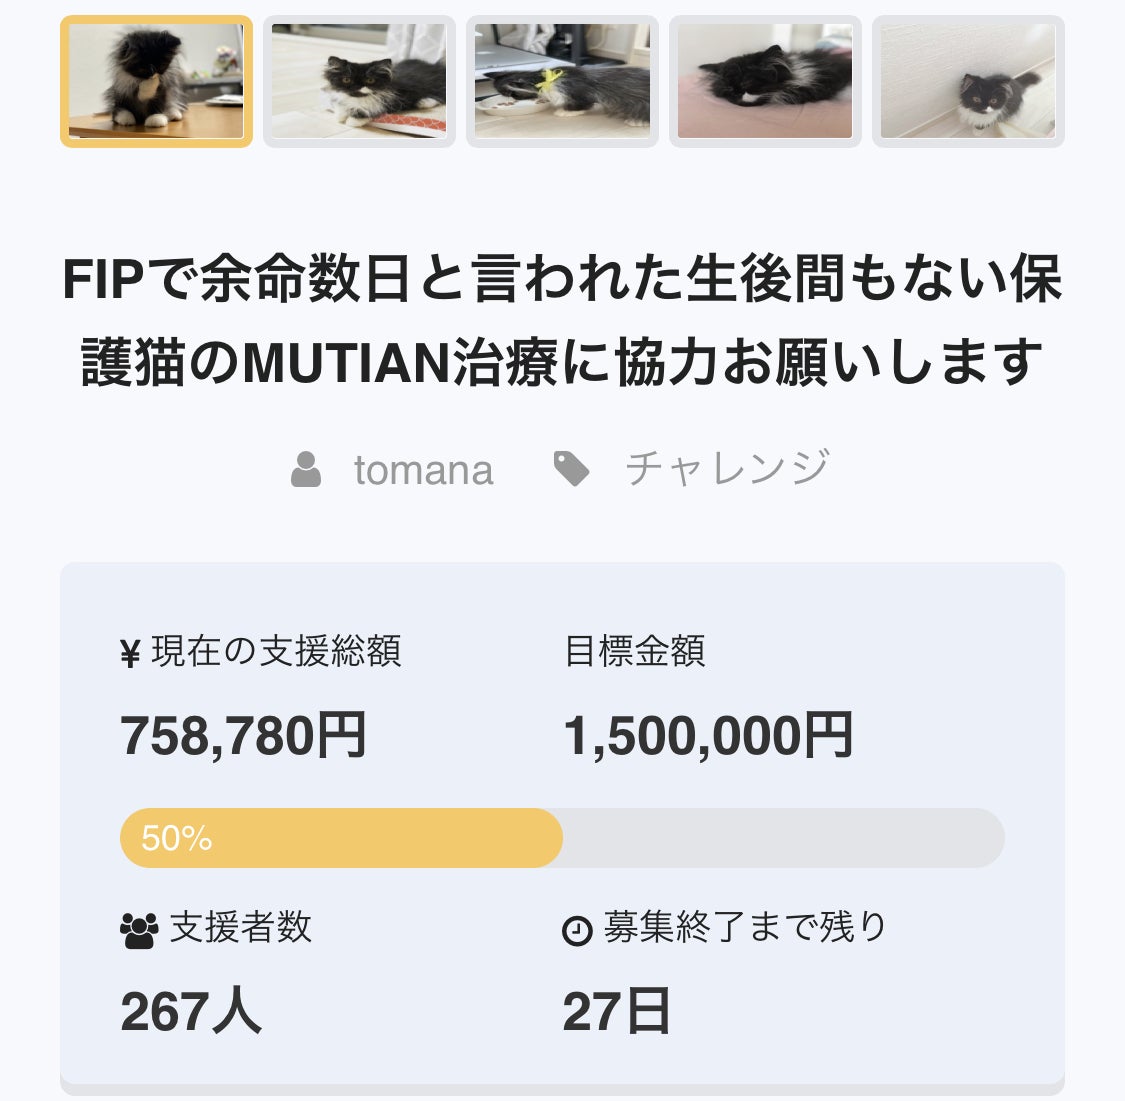
Task: Open the チャレンジ category link
Action: pyautogui.click(x=728, y=468)
